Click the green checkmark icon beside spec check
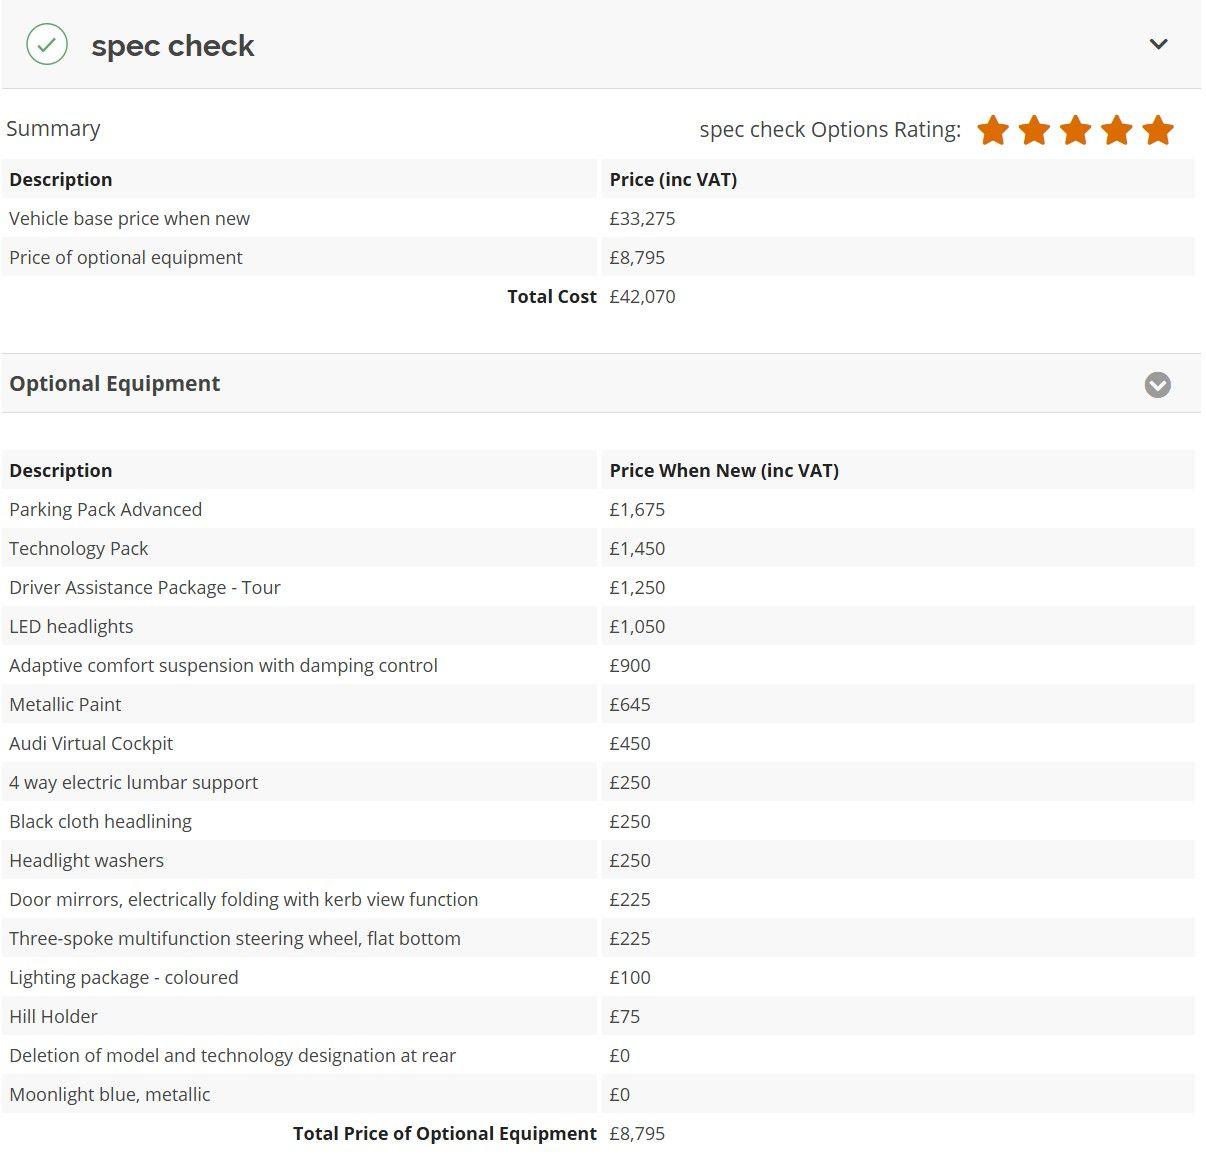Viewport: 1206px width, 1170px height. tap(47, 45)
